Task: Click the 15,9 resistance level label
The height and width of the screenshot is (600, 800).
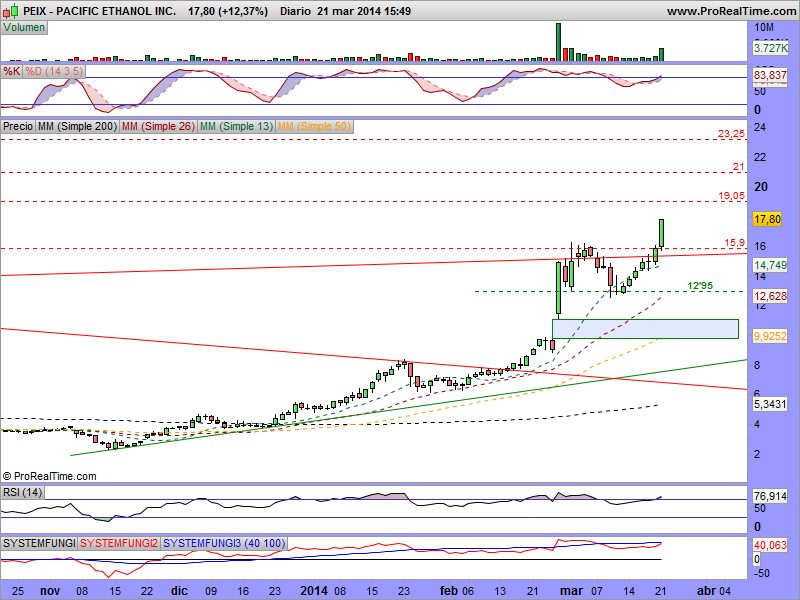Action: click(x=735, y=243)
